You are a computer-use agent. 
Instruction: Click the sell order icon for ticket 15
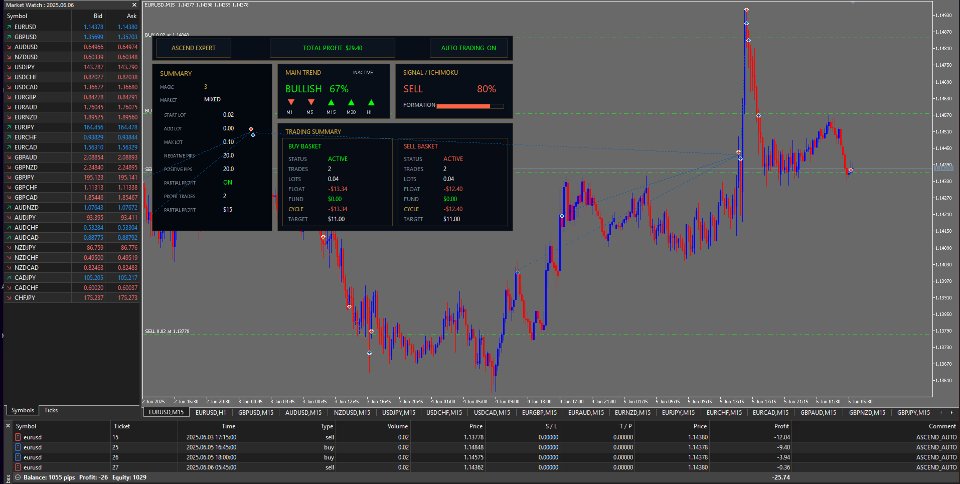[18, 437]
